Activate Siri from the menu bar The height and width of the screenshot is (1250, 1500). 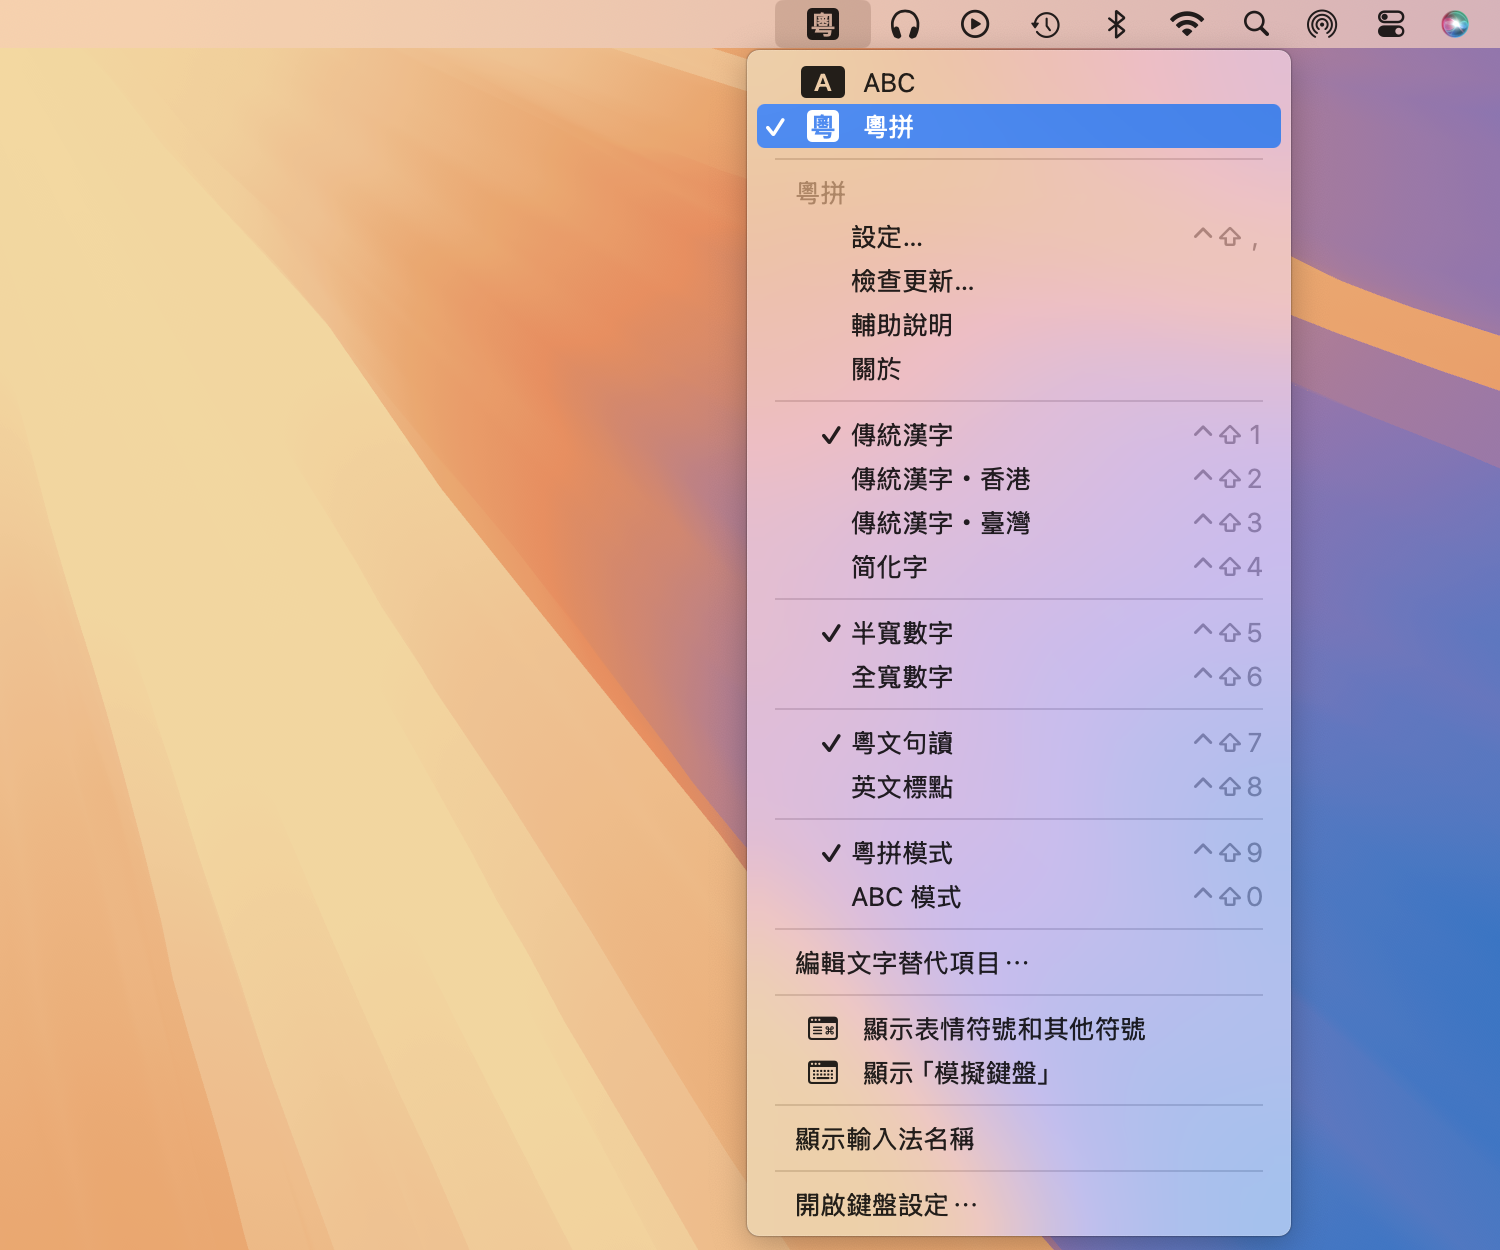coord(1453,24)
